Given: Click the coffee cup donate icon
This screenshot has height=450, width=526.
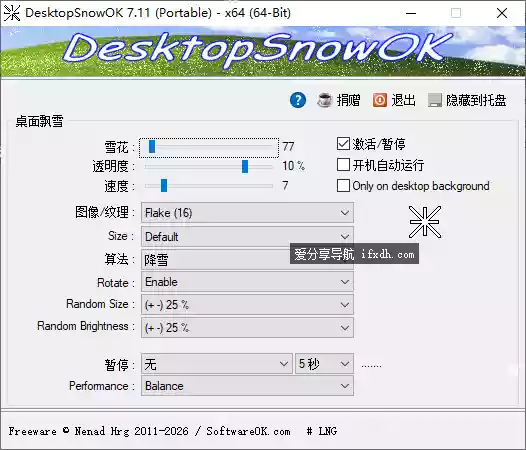Looking at the screenshot, I should pyautogui.click(x=324, y=100).
